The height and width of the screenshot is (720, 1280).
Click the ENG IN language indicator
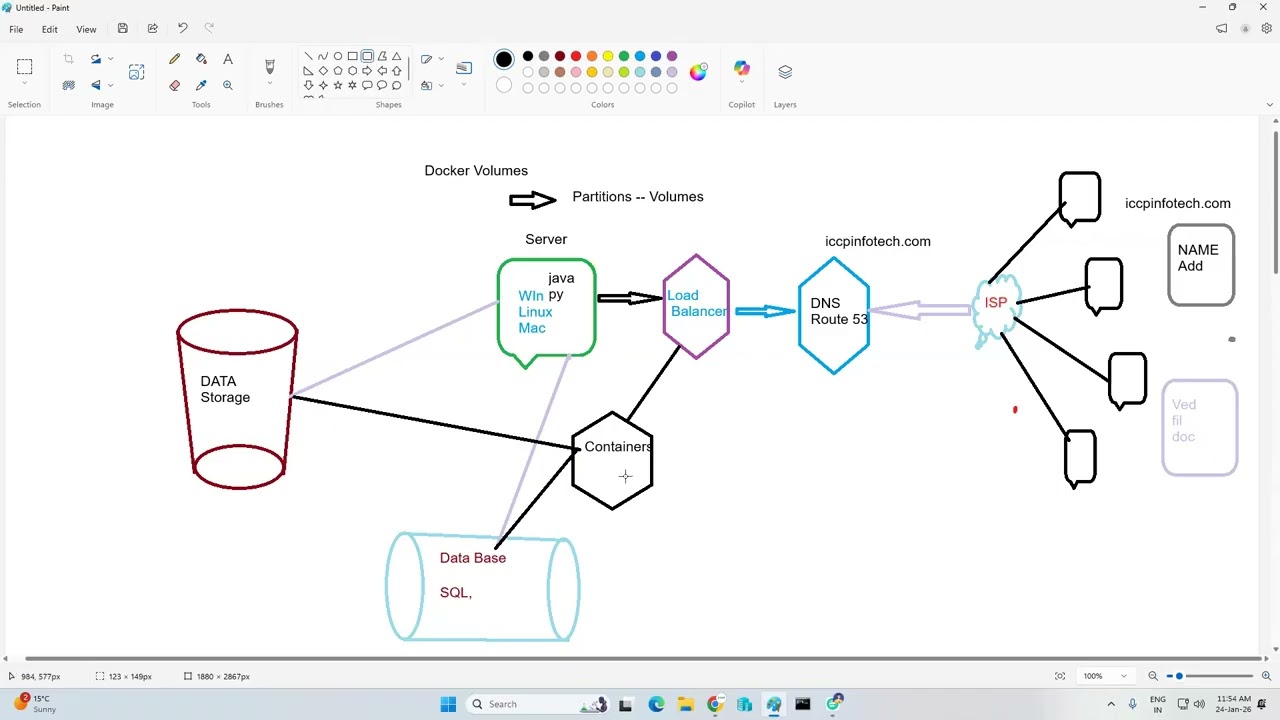coord(1158,704)
